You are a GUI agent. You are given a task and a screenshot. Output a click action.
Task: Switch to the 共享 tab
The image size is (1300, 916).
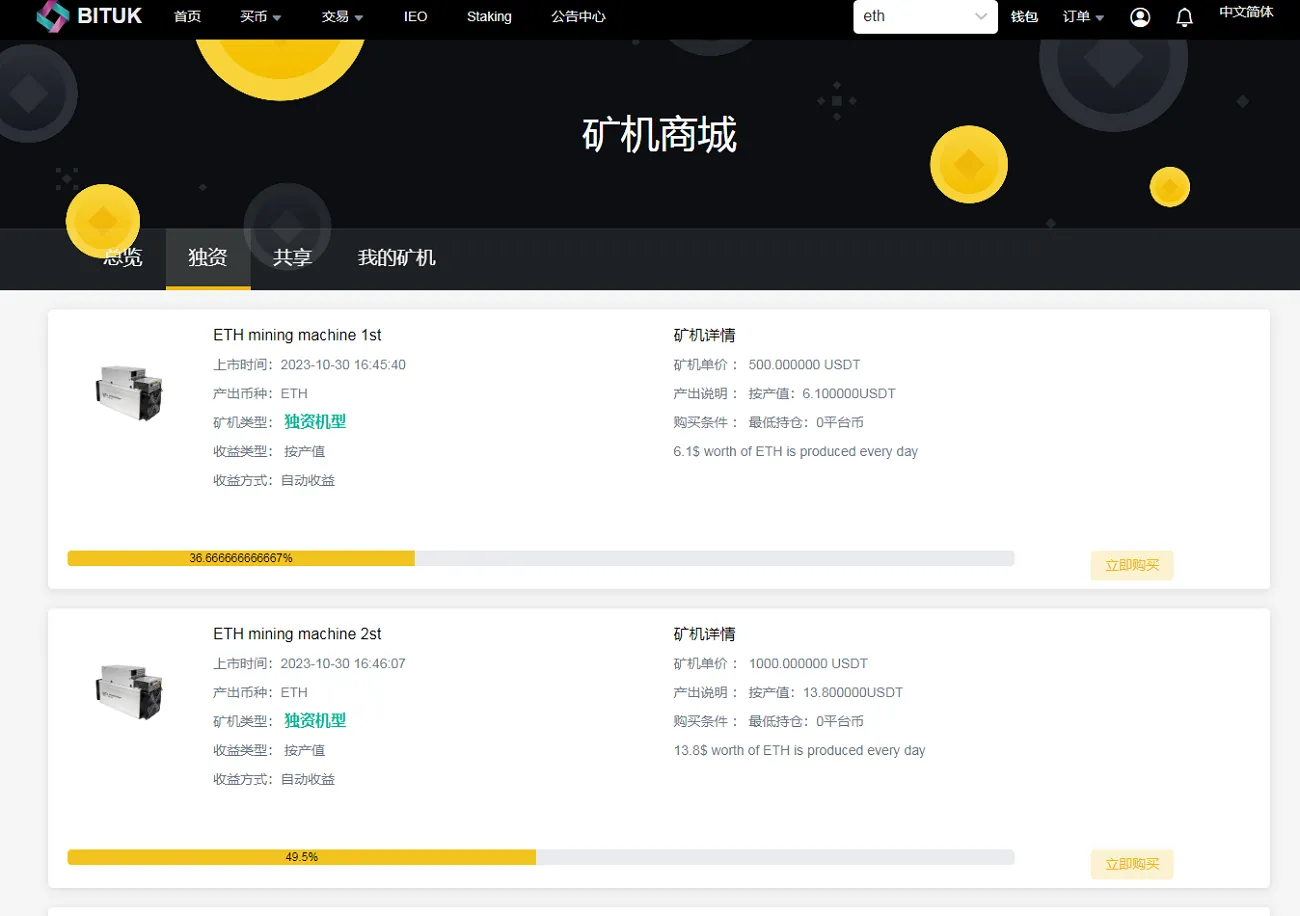coord(291,257)
